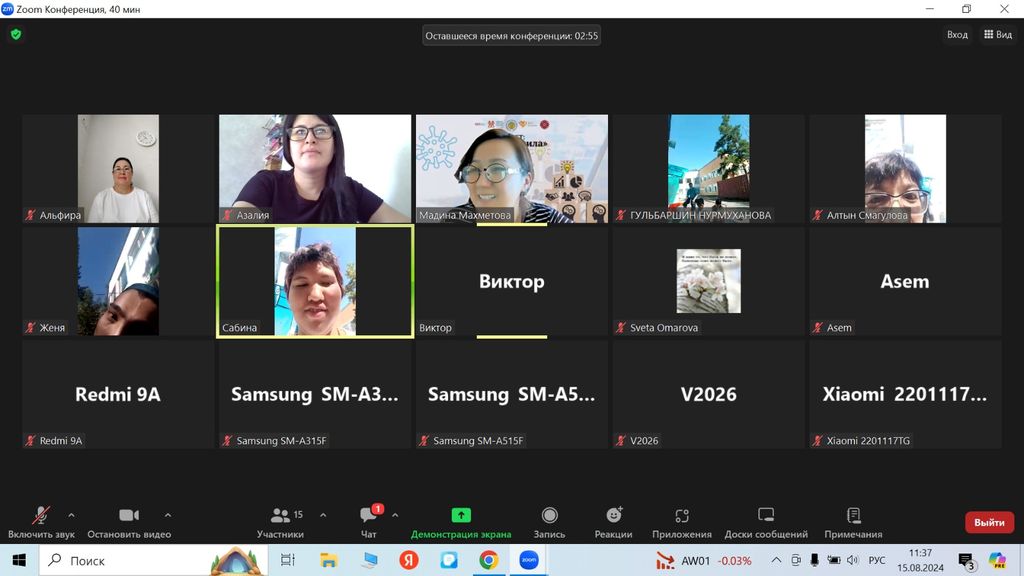Click the Вход sign-in item
1024x576 pixels.
pyautogui.click(x=957, y=35)
